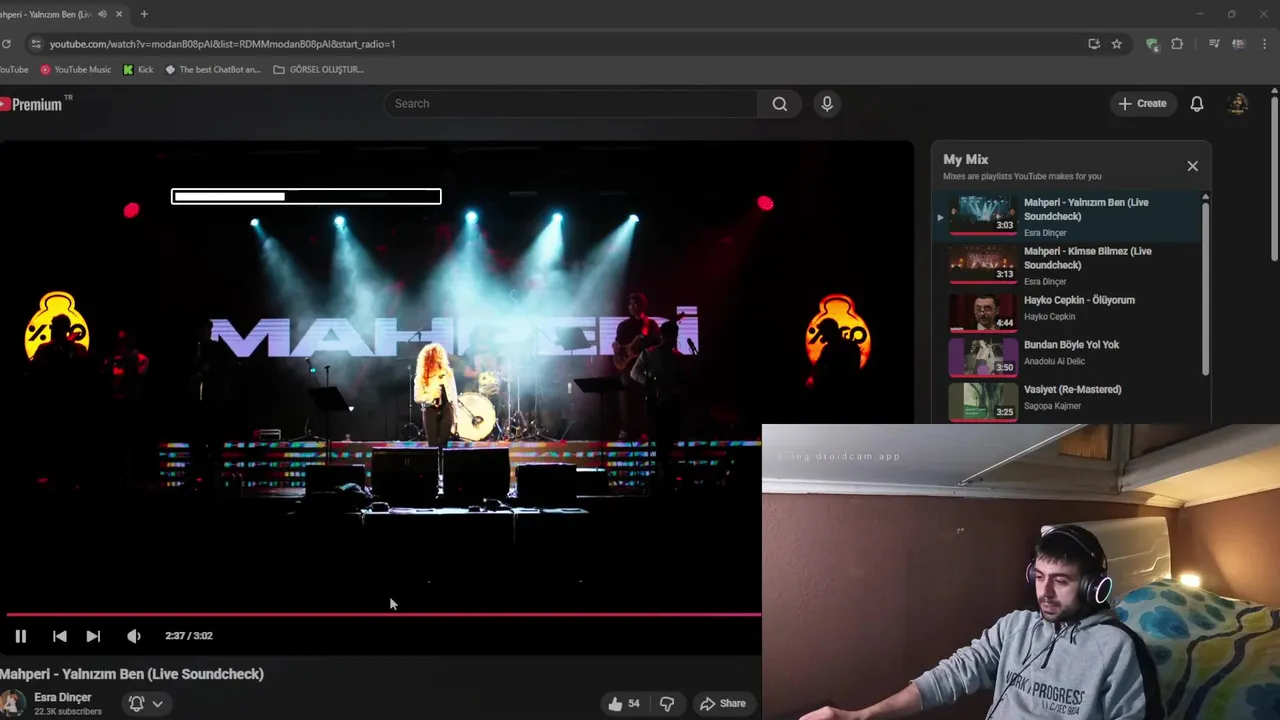Click the Sagopa Kajmer channel name

(x=1052, y=406)
